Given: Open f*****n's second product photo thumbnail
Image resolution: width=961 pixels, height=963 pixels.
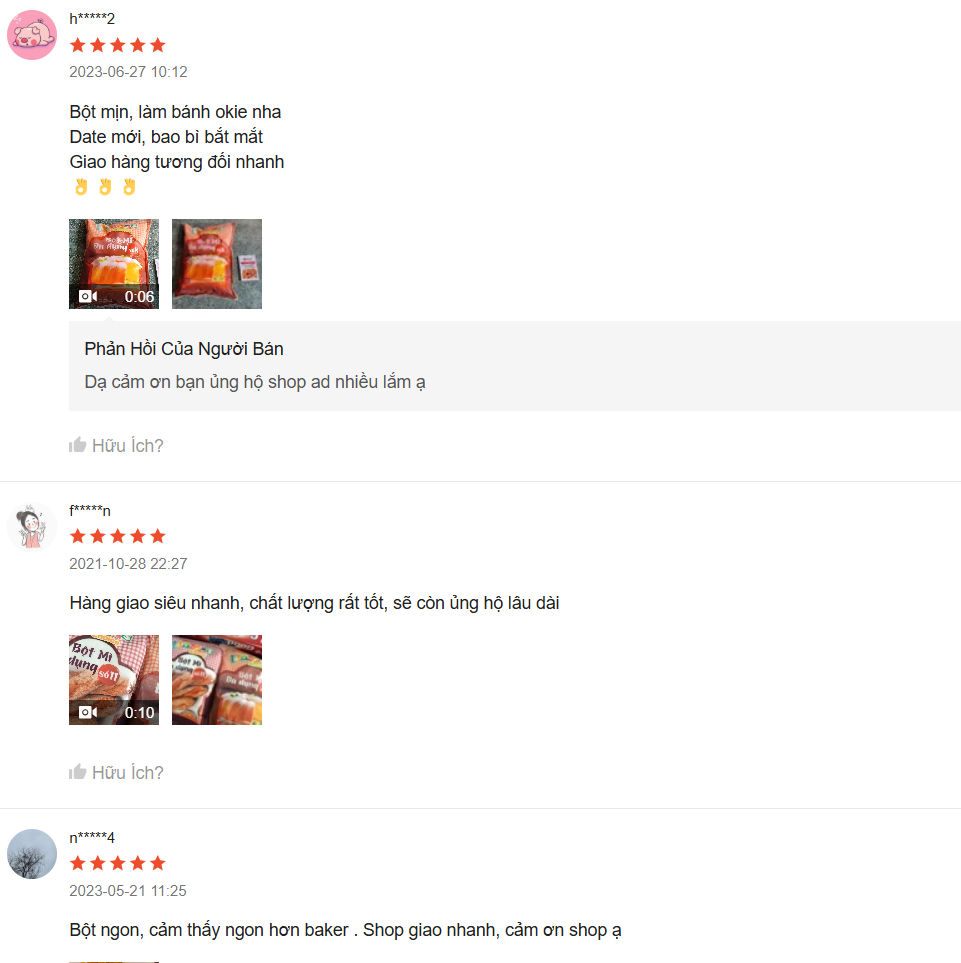Looking at the screenshot, I should tap(217, 680).
